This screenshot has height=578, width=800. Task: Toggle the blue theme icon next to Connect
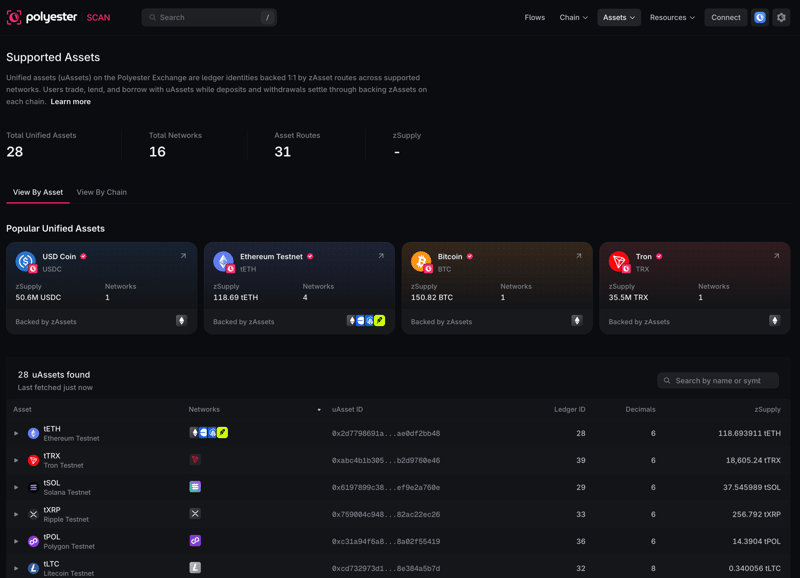coord(760,17)
